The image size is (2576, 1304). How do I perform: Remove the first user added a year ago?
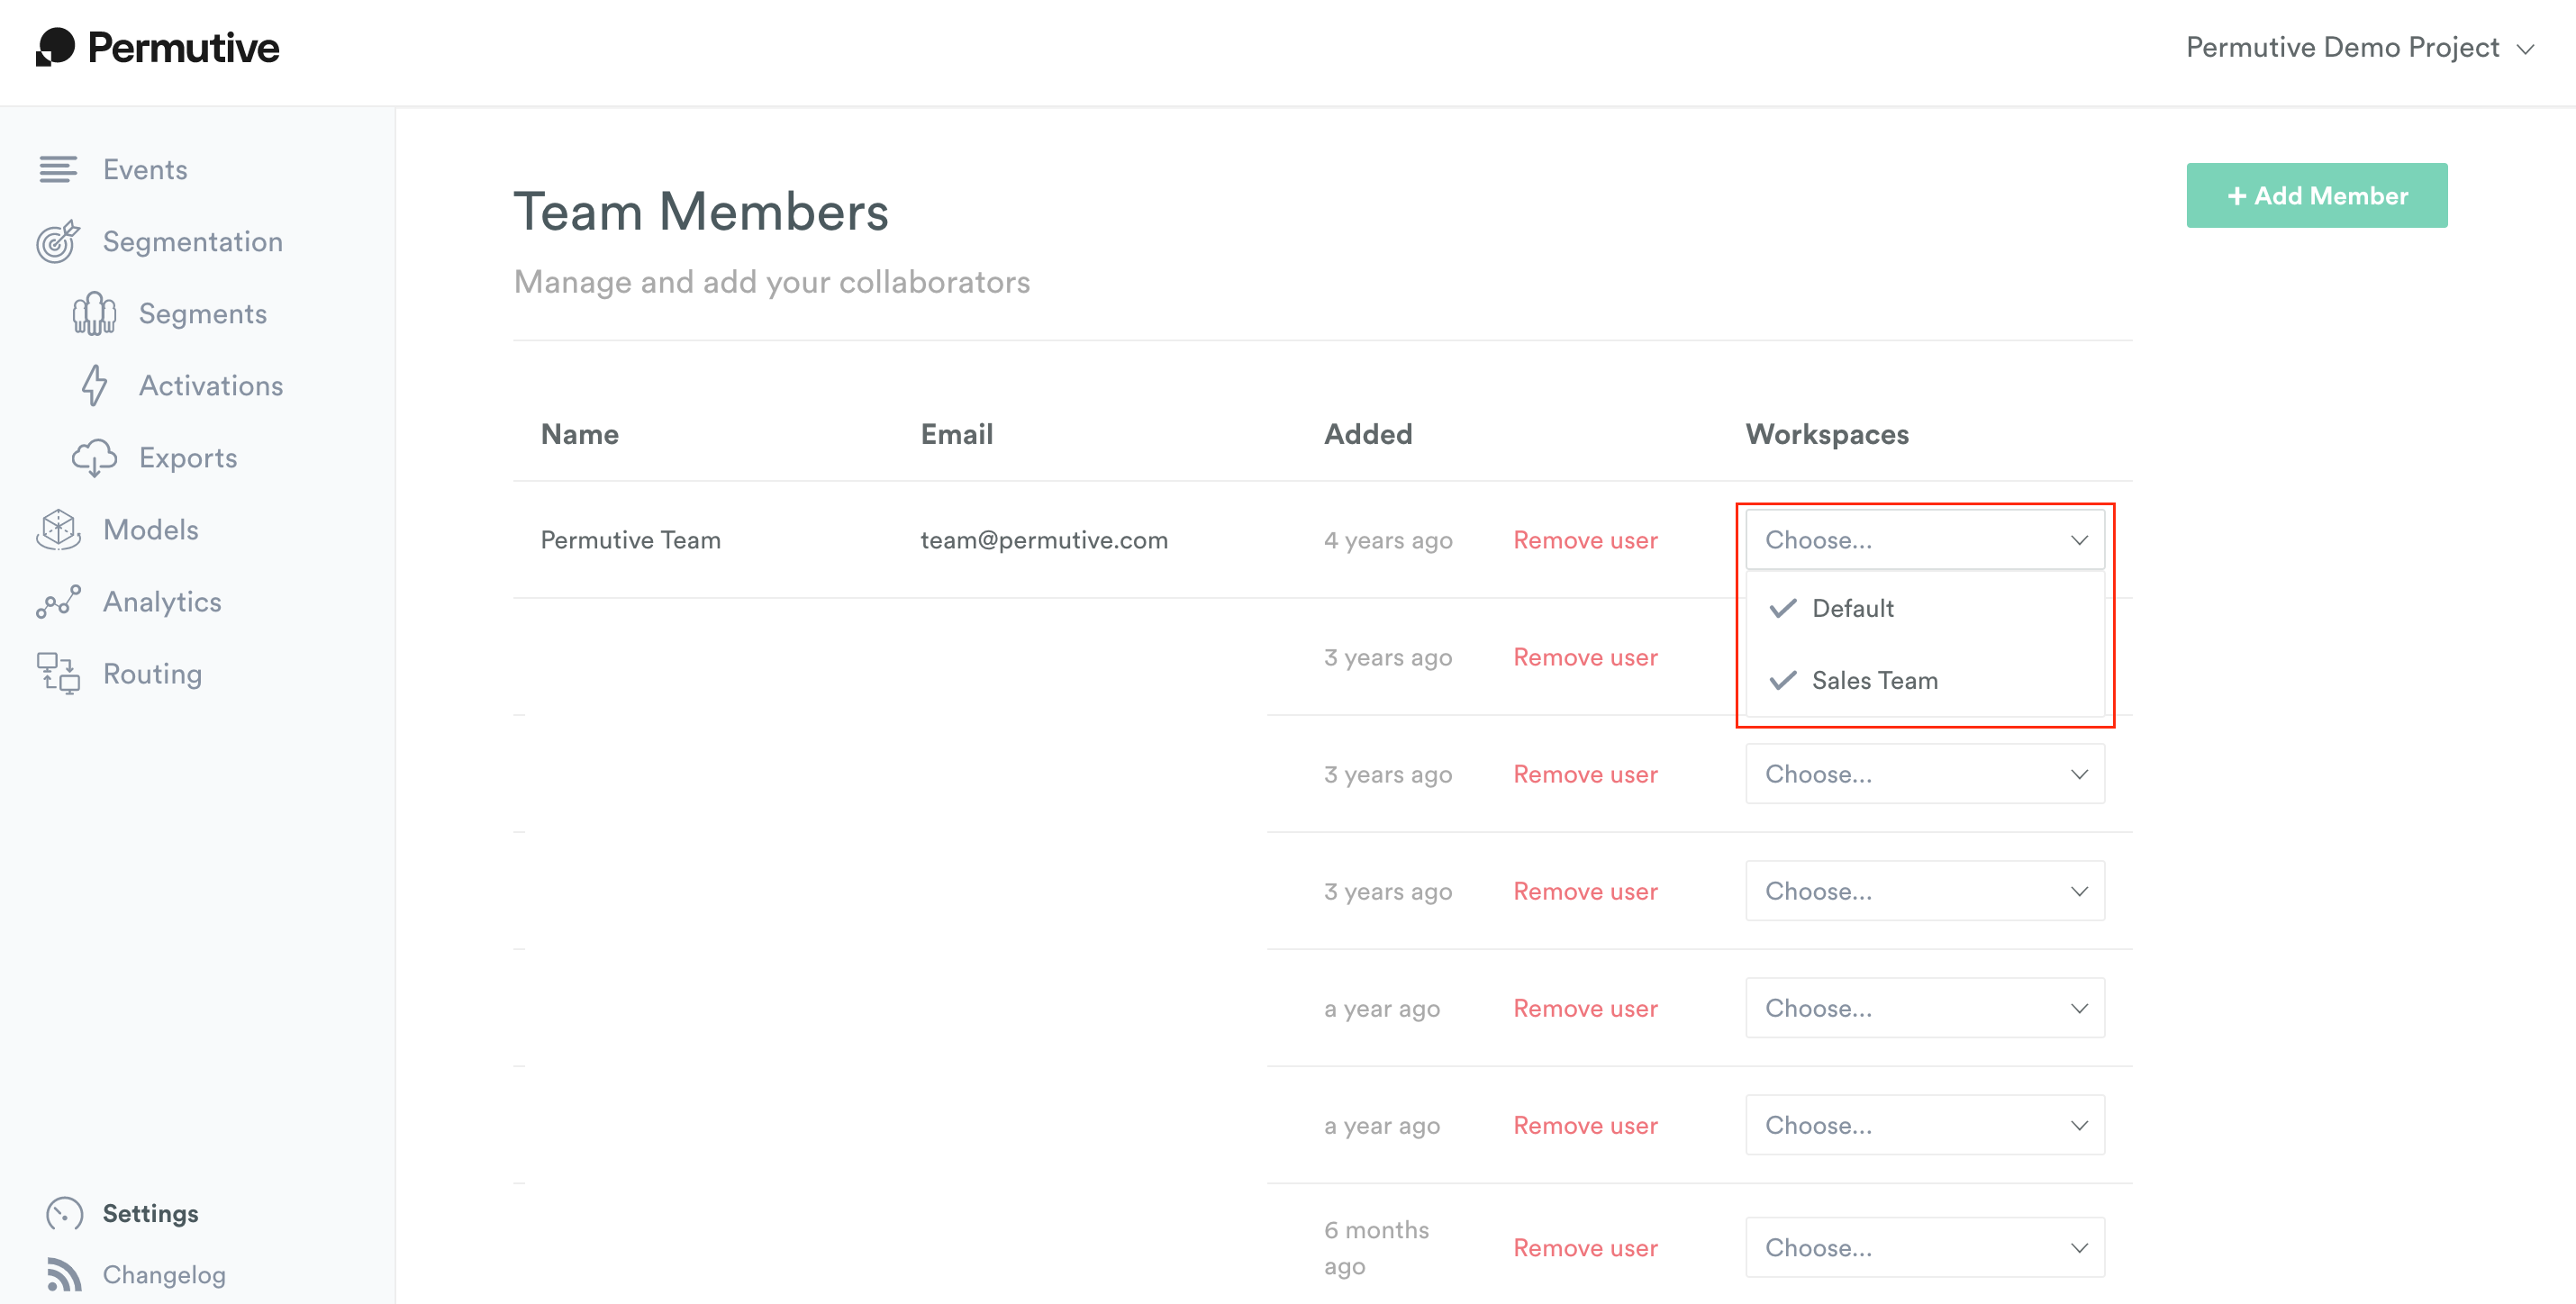coord(1585,1008)
